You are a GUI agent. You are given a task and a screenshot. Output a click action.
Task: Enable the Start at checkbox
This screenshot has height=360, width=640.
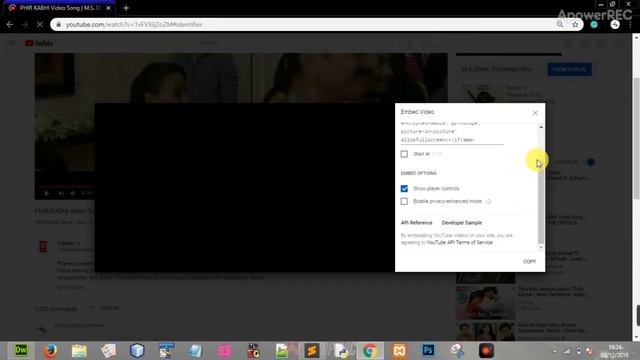click(404, 154)
